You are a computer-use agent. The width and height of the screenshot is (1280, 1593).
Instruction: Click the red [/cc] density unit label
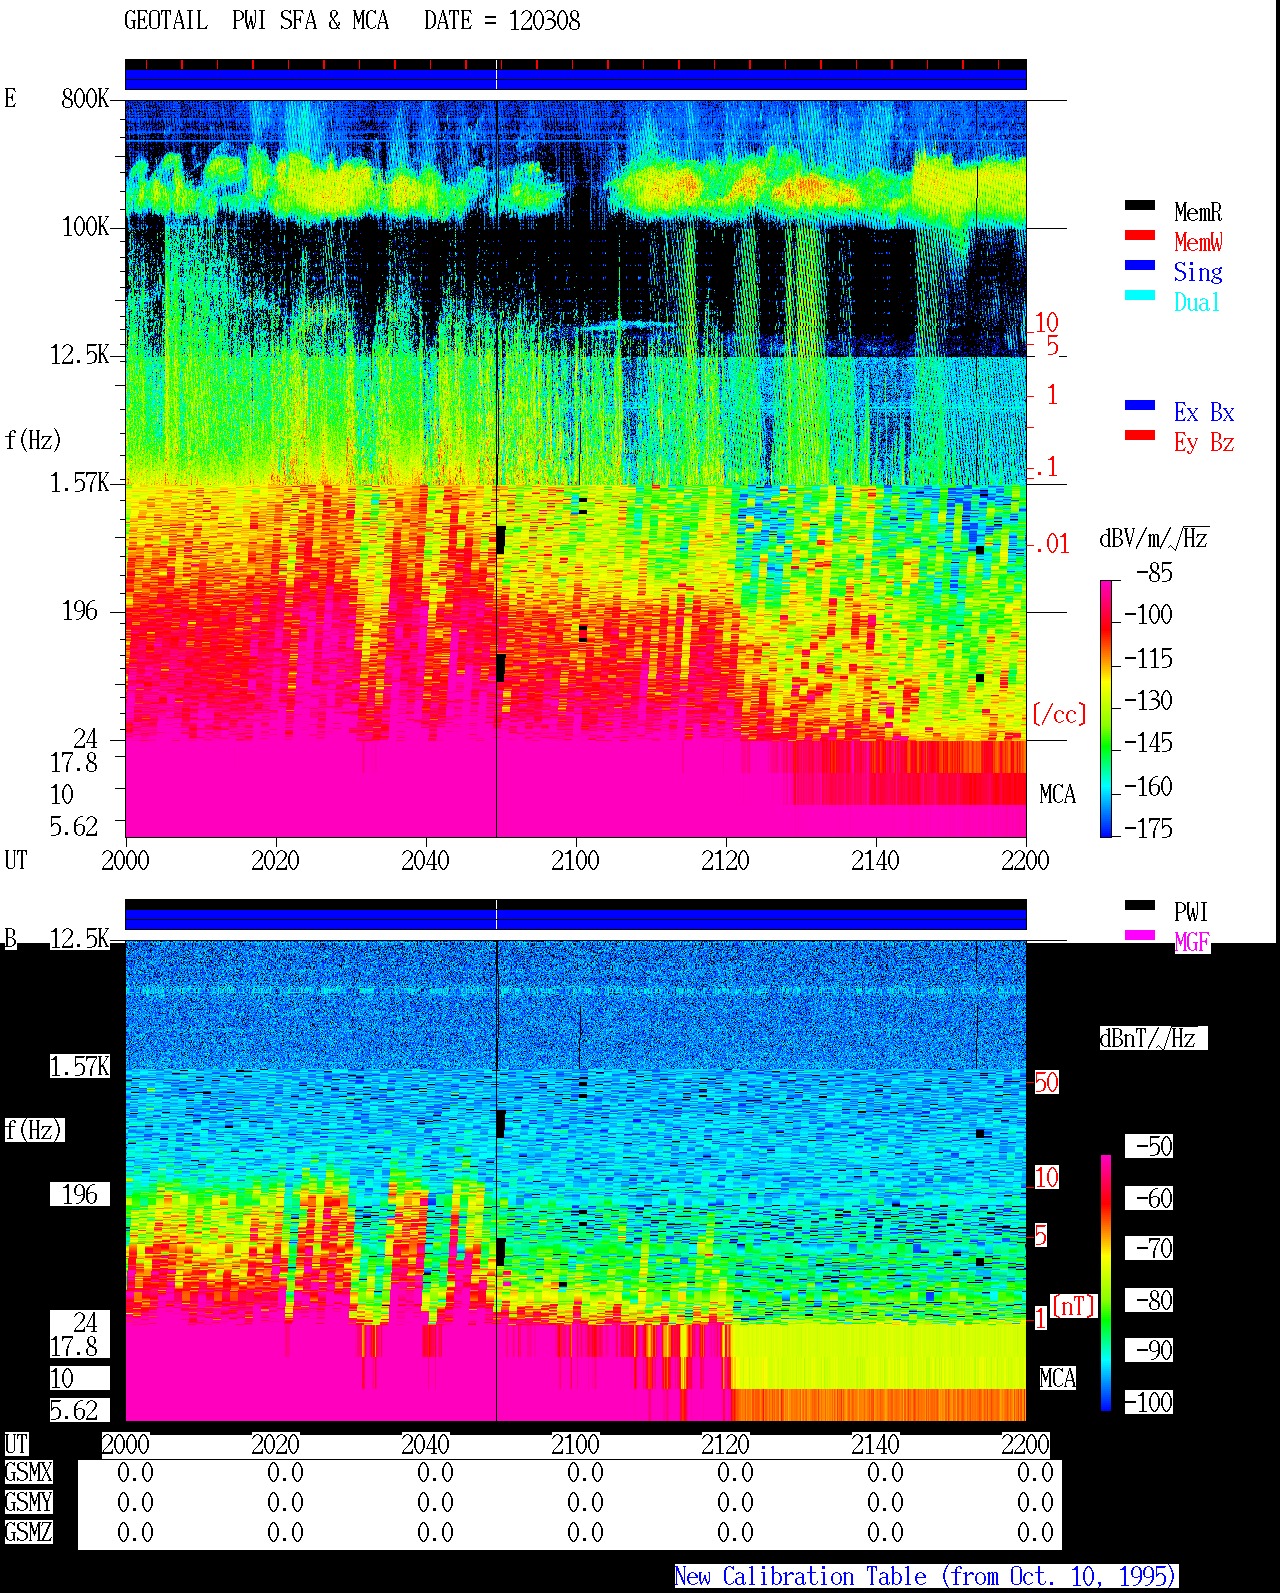point(1059,714)
